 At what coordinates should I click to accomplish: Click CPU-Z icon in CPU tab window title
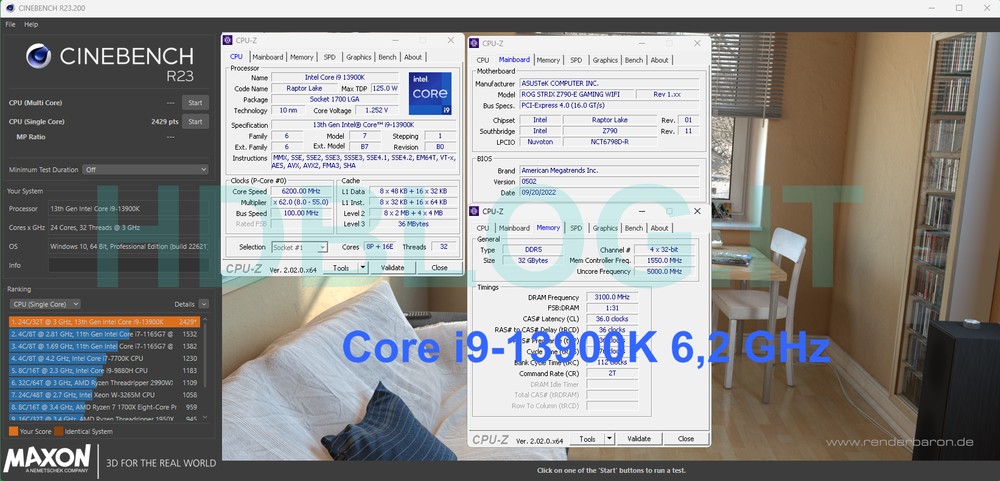[228, 40]
